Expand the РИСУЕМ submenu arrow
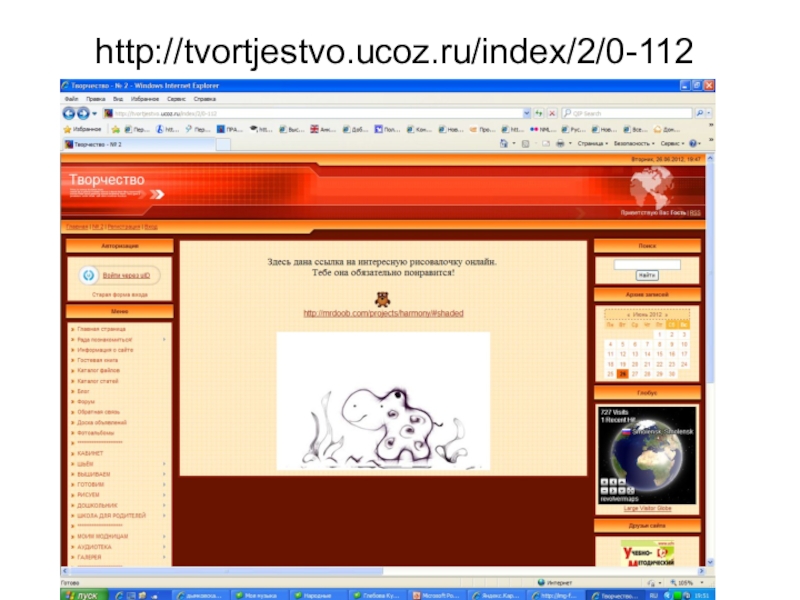Viewport: 800px width, 600px height. tap(164, 495)
